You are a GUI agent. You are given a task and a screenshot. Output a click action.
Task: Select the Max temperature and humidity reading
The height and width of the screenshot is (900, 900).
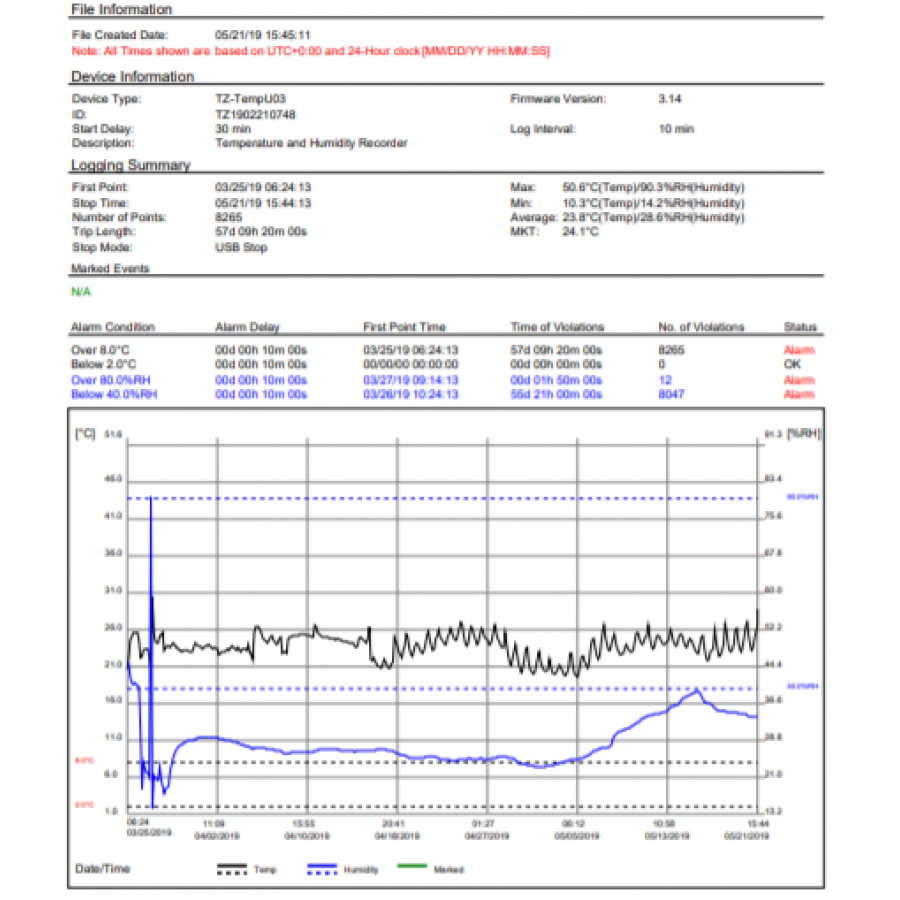pos(653,187)
